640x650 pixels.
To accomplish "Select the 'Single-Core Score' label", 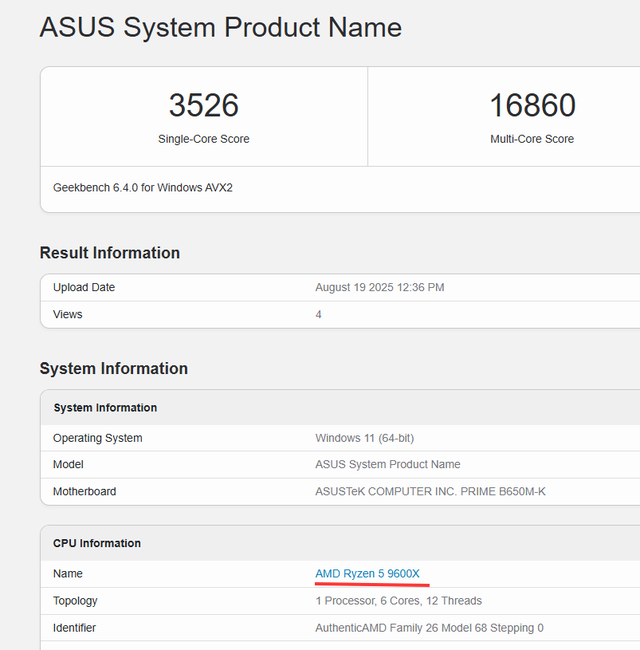I will [x=204, y=139].
